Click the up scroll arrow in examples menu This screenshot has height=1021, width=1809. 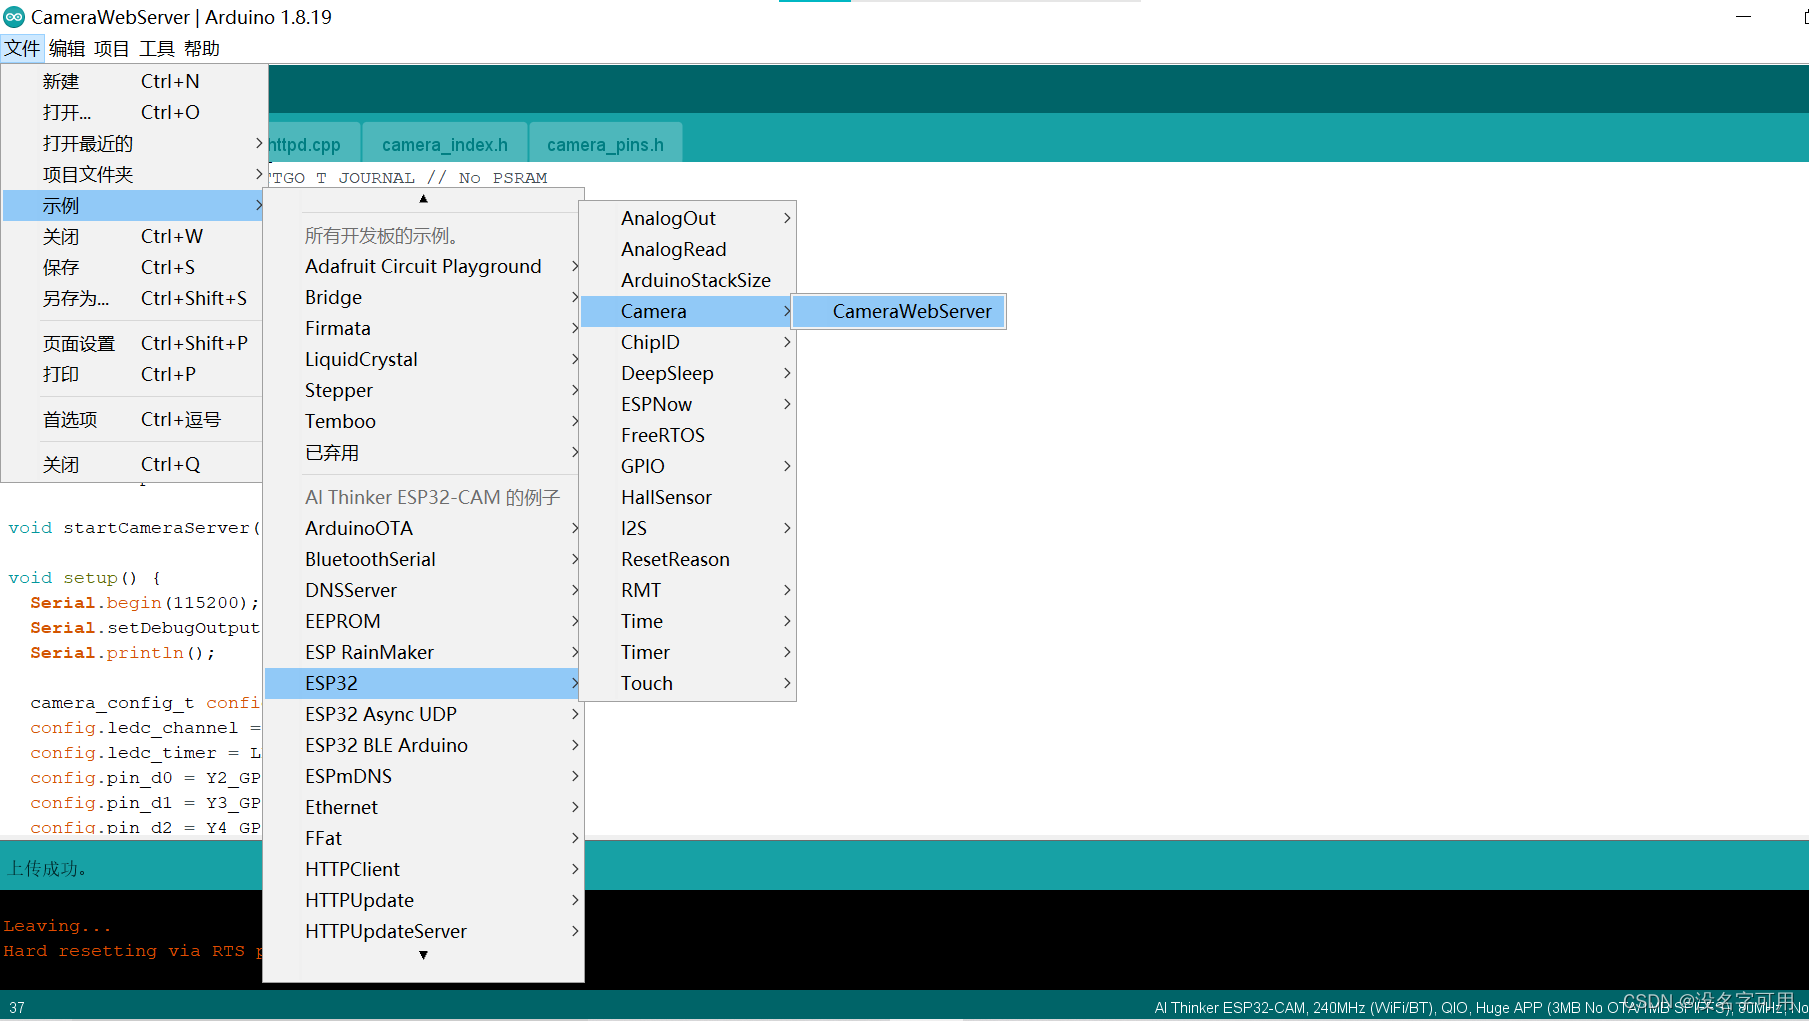[424, 199]
